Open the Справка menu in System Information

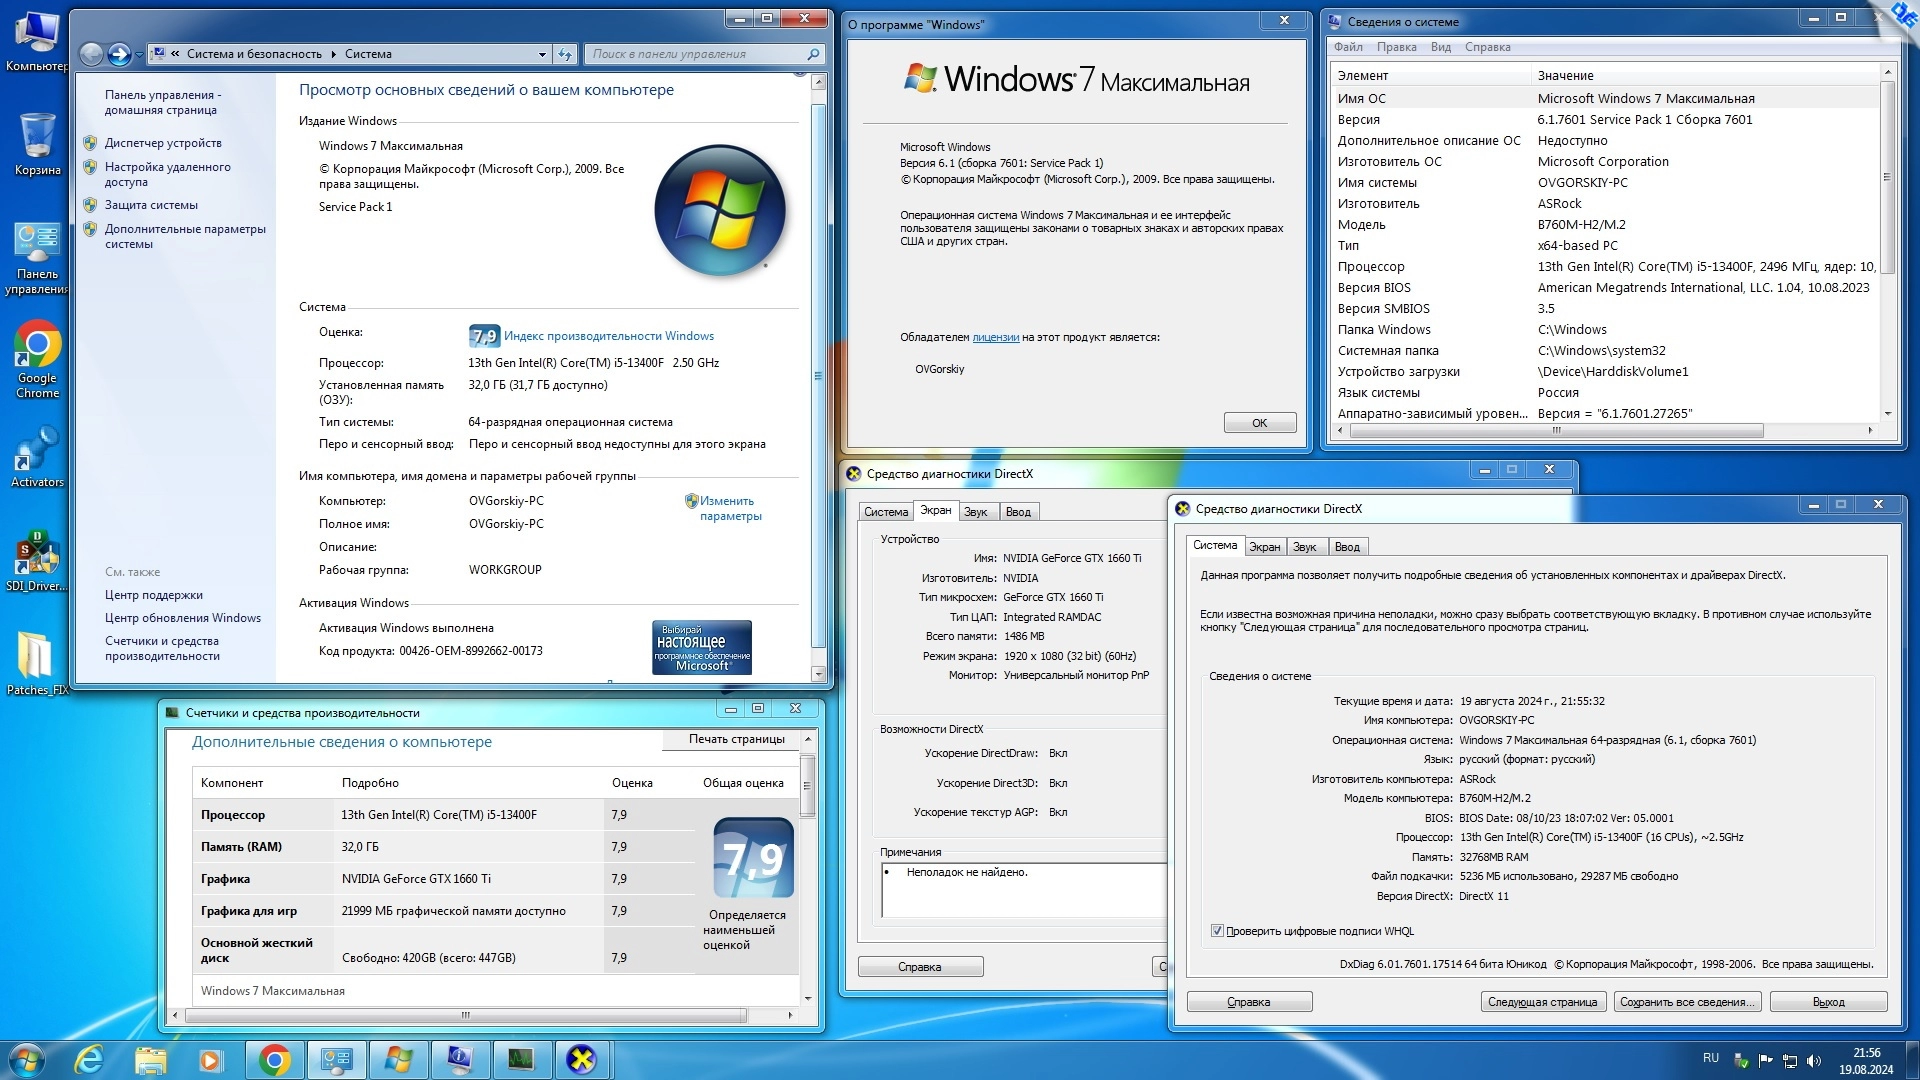pos(1487,47)
